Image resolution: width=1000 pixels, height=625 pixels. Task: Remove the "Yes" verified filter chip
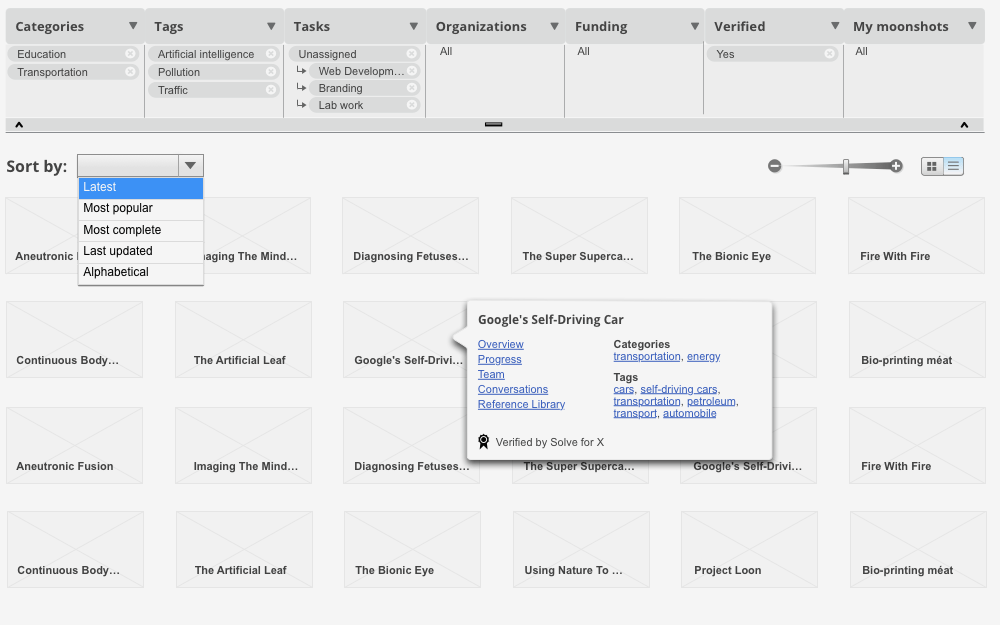830,54
